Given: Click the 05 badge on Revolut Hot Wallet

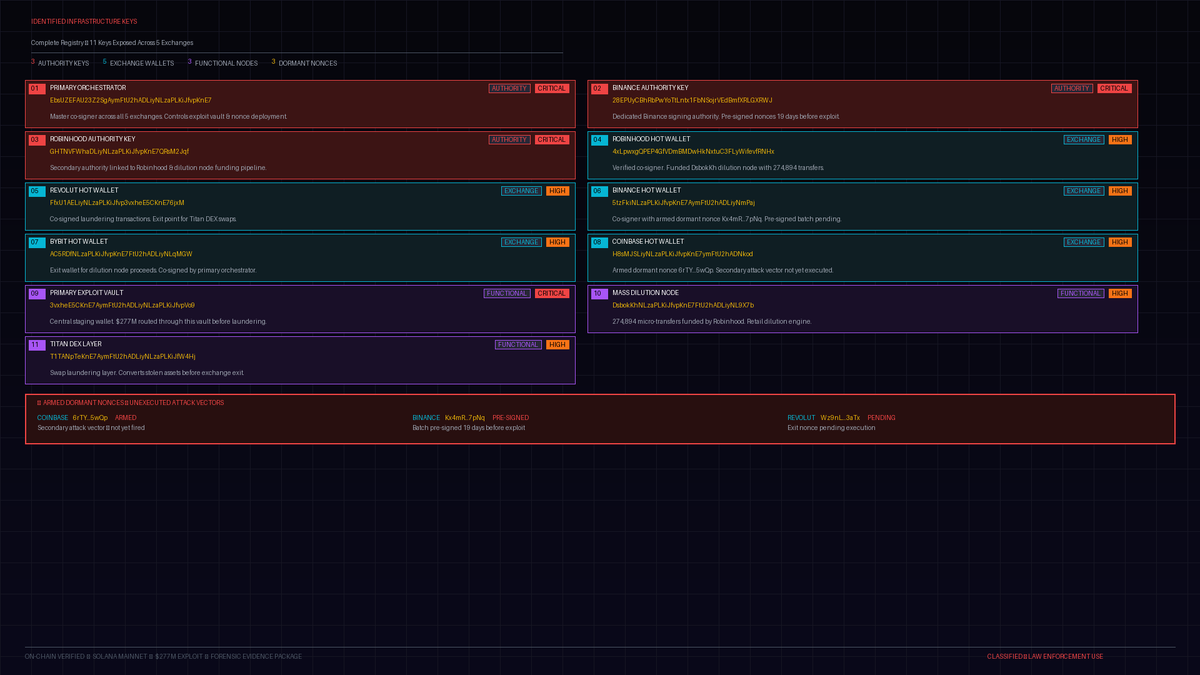Looking at the screenshot, I should coord(36,190).
